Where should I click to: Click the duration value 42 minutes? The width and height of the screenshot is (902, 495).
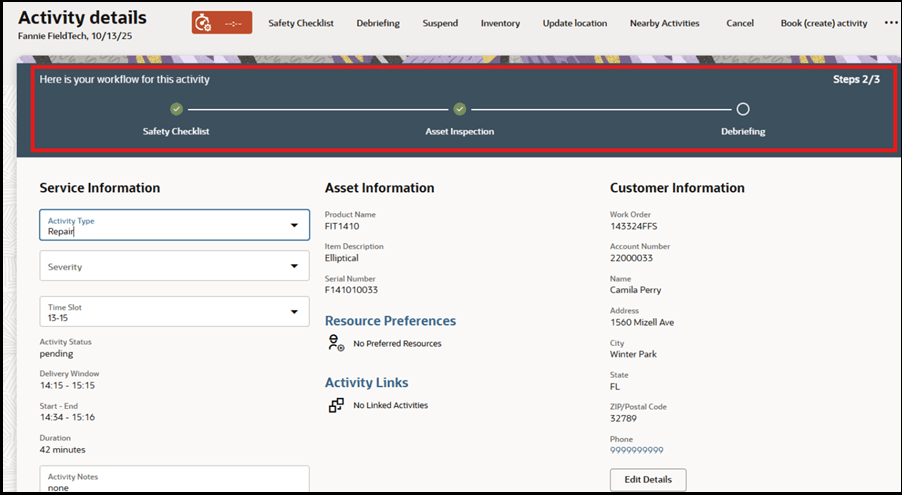click(x=62, y=450)
